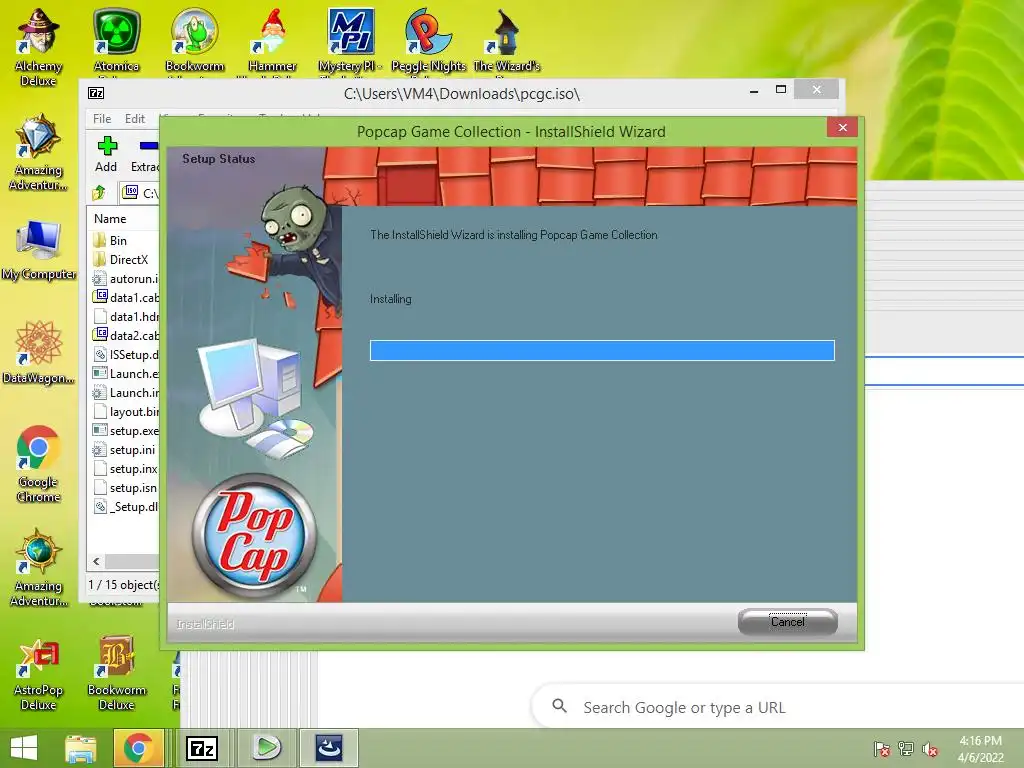This screenshot has width=1024, height=768.
Task: Select the _Setup.dll file in 7-Zip
Action: [125, 507]
